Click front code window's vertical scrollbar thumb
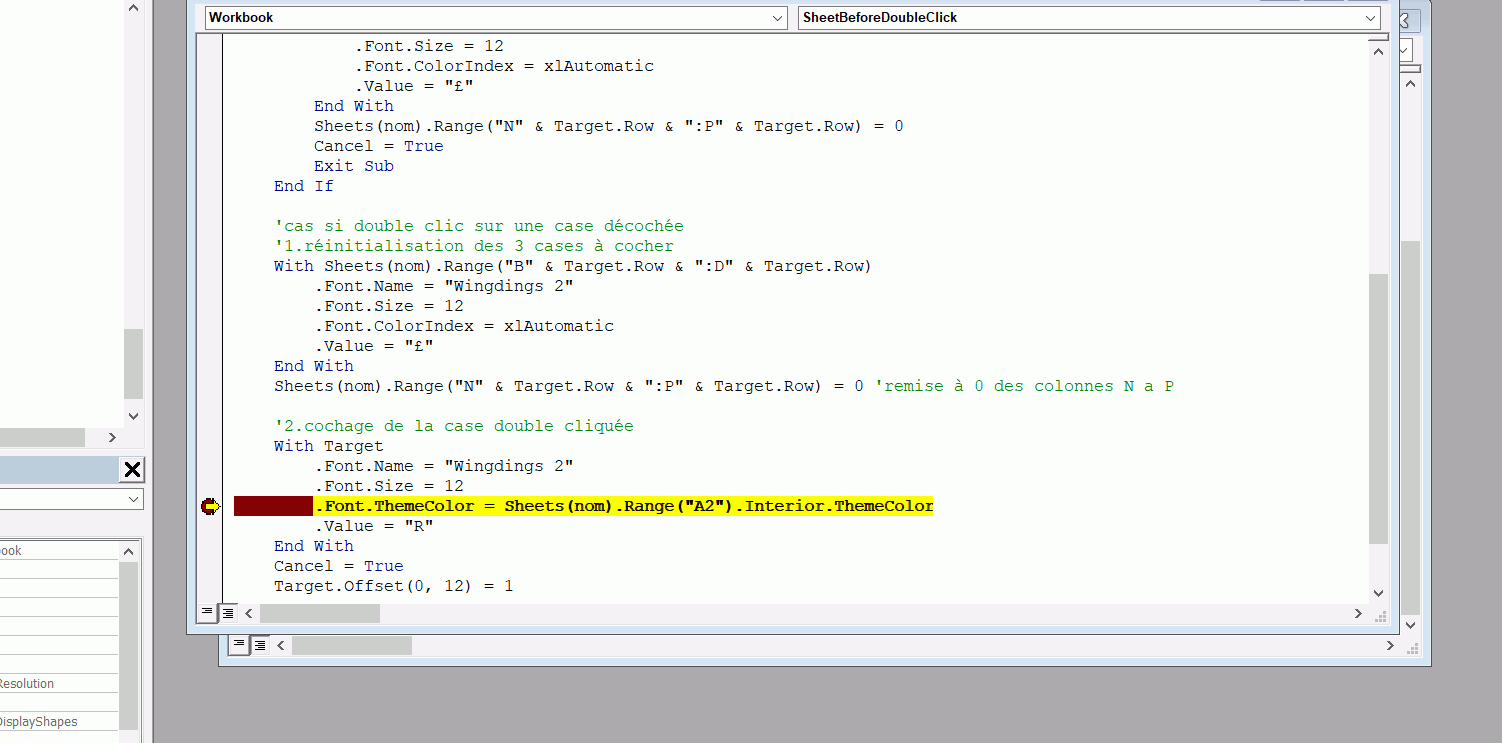Image resolution: width=1502 pixels, height=743 pixels. coord(1379,408)
